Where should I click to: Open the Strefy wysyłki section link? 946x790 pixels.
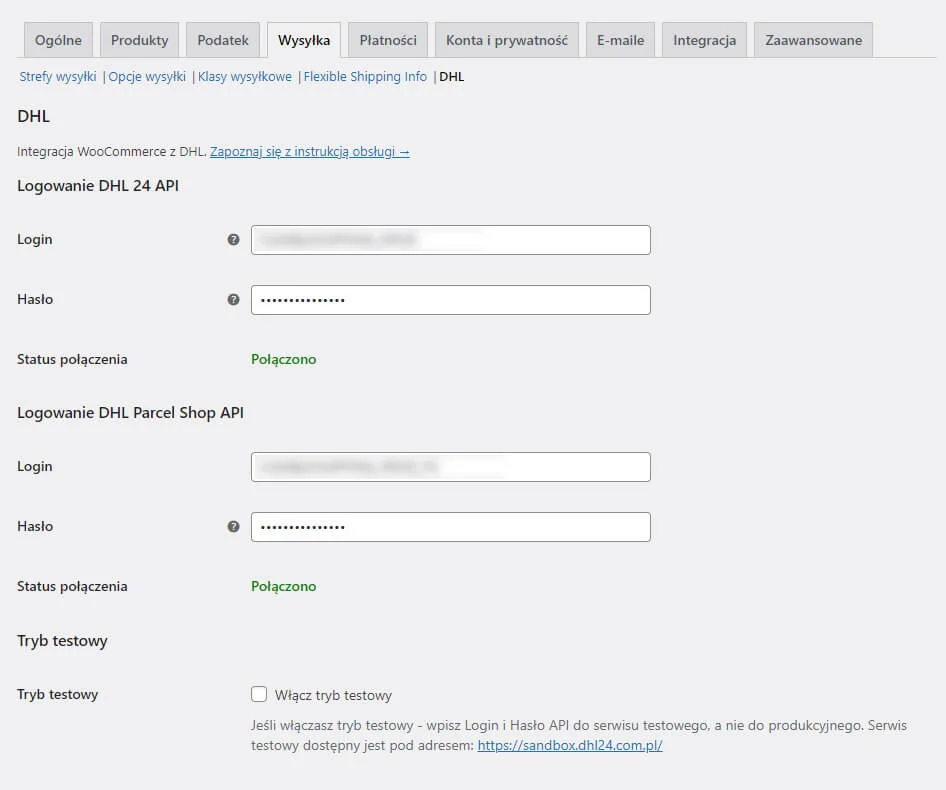(58, 77)
